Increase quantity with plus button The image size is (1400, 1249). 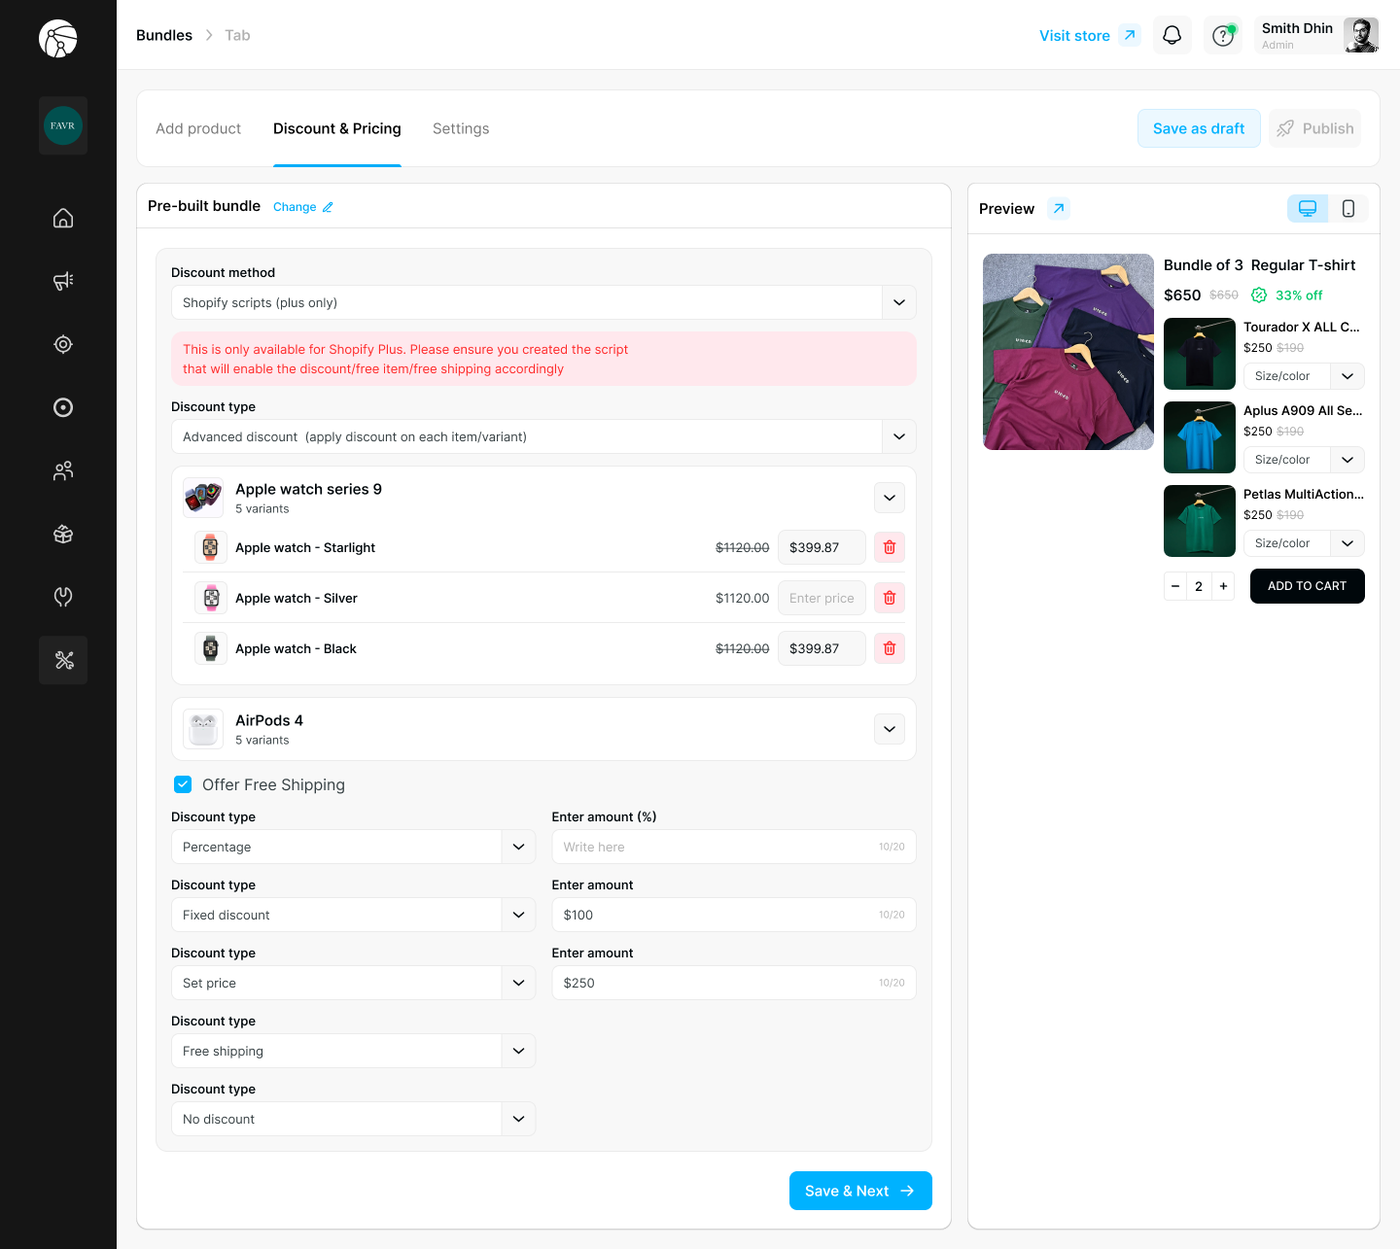pyautogui.click(x=1223, y=586)
